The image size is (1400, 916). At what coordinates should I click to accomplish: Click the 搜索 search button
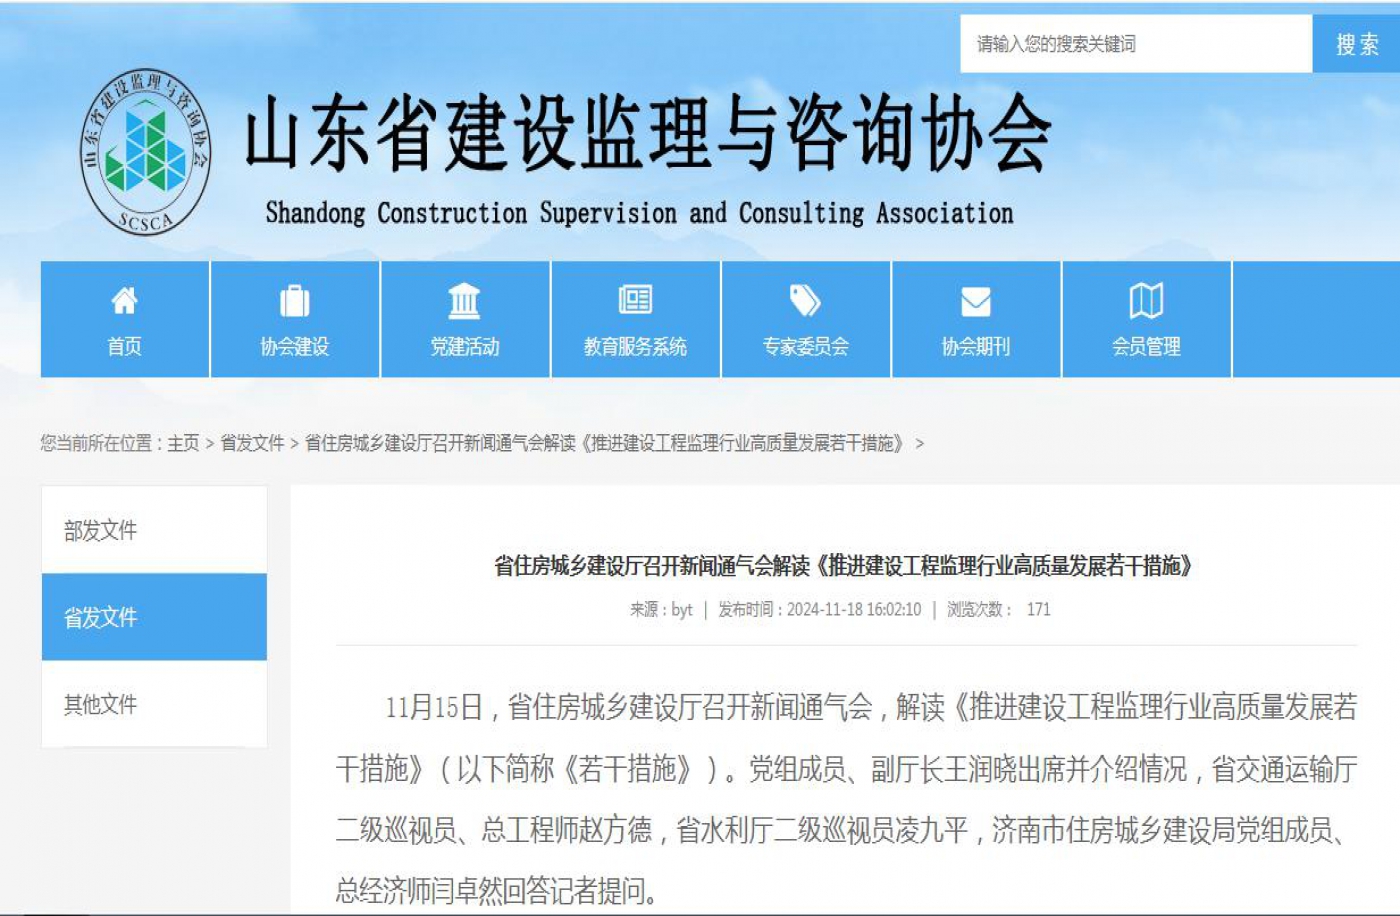coord(1356,44)
